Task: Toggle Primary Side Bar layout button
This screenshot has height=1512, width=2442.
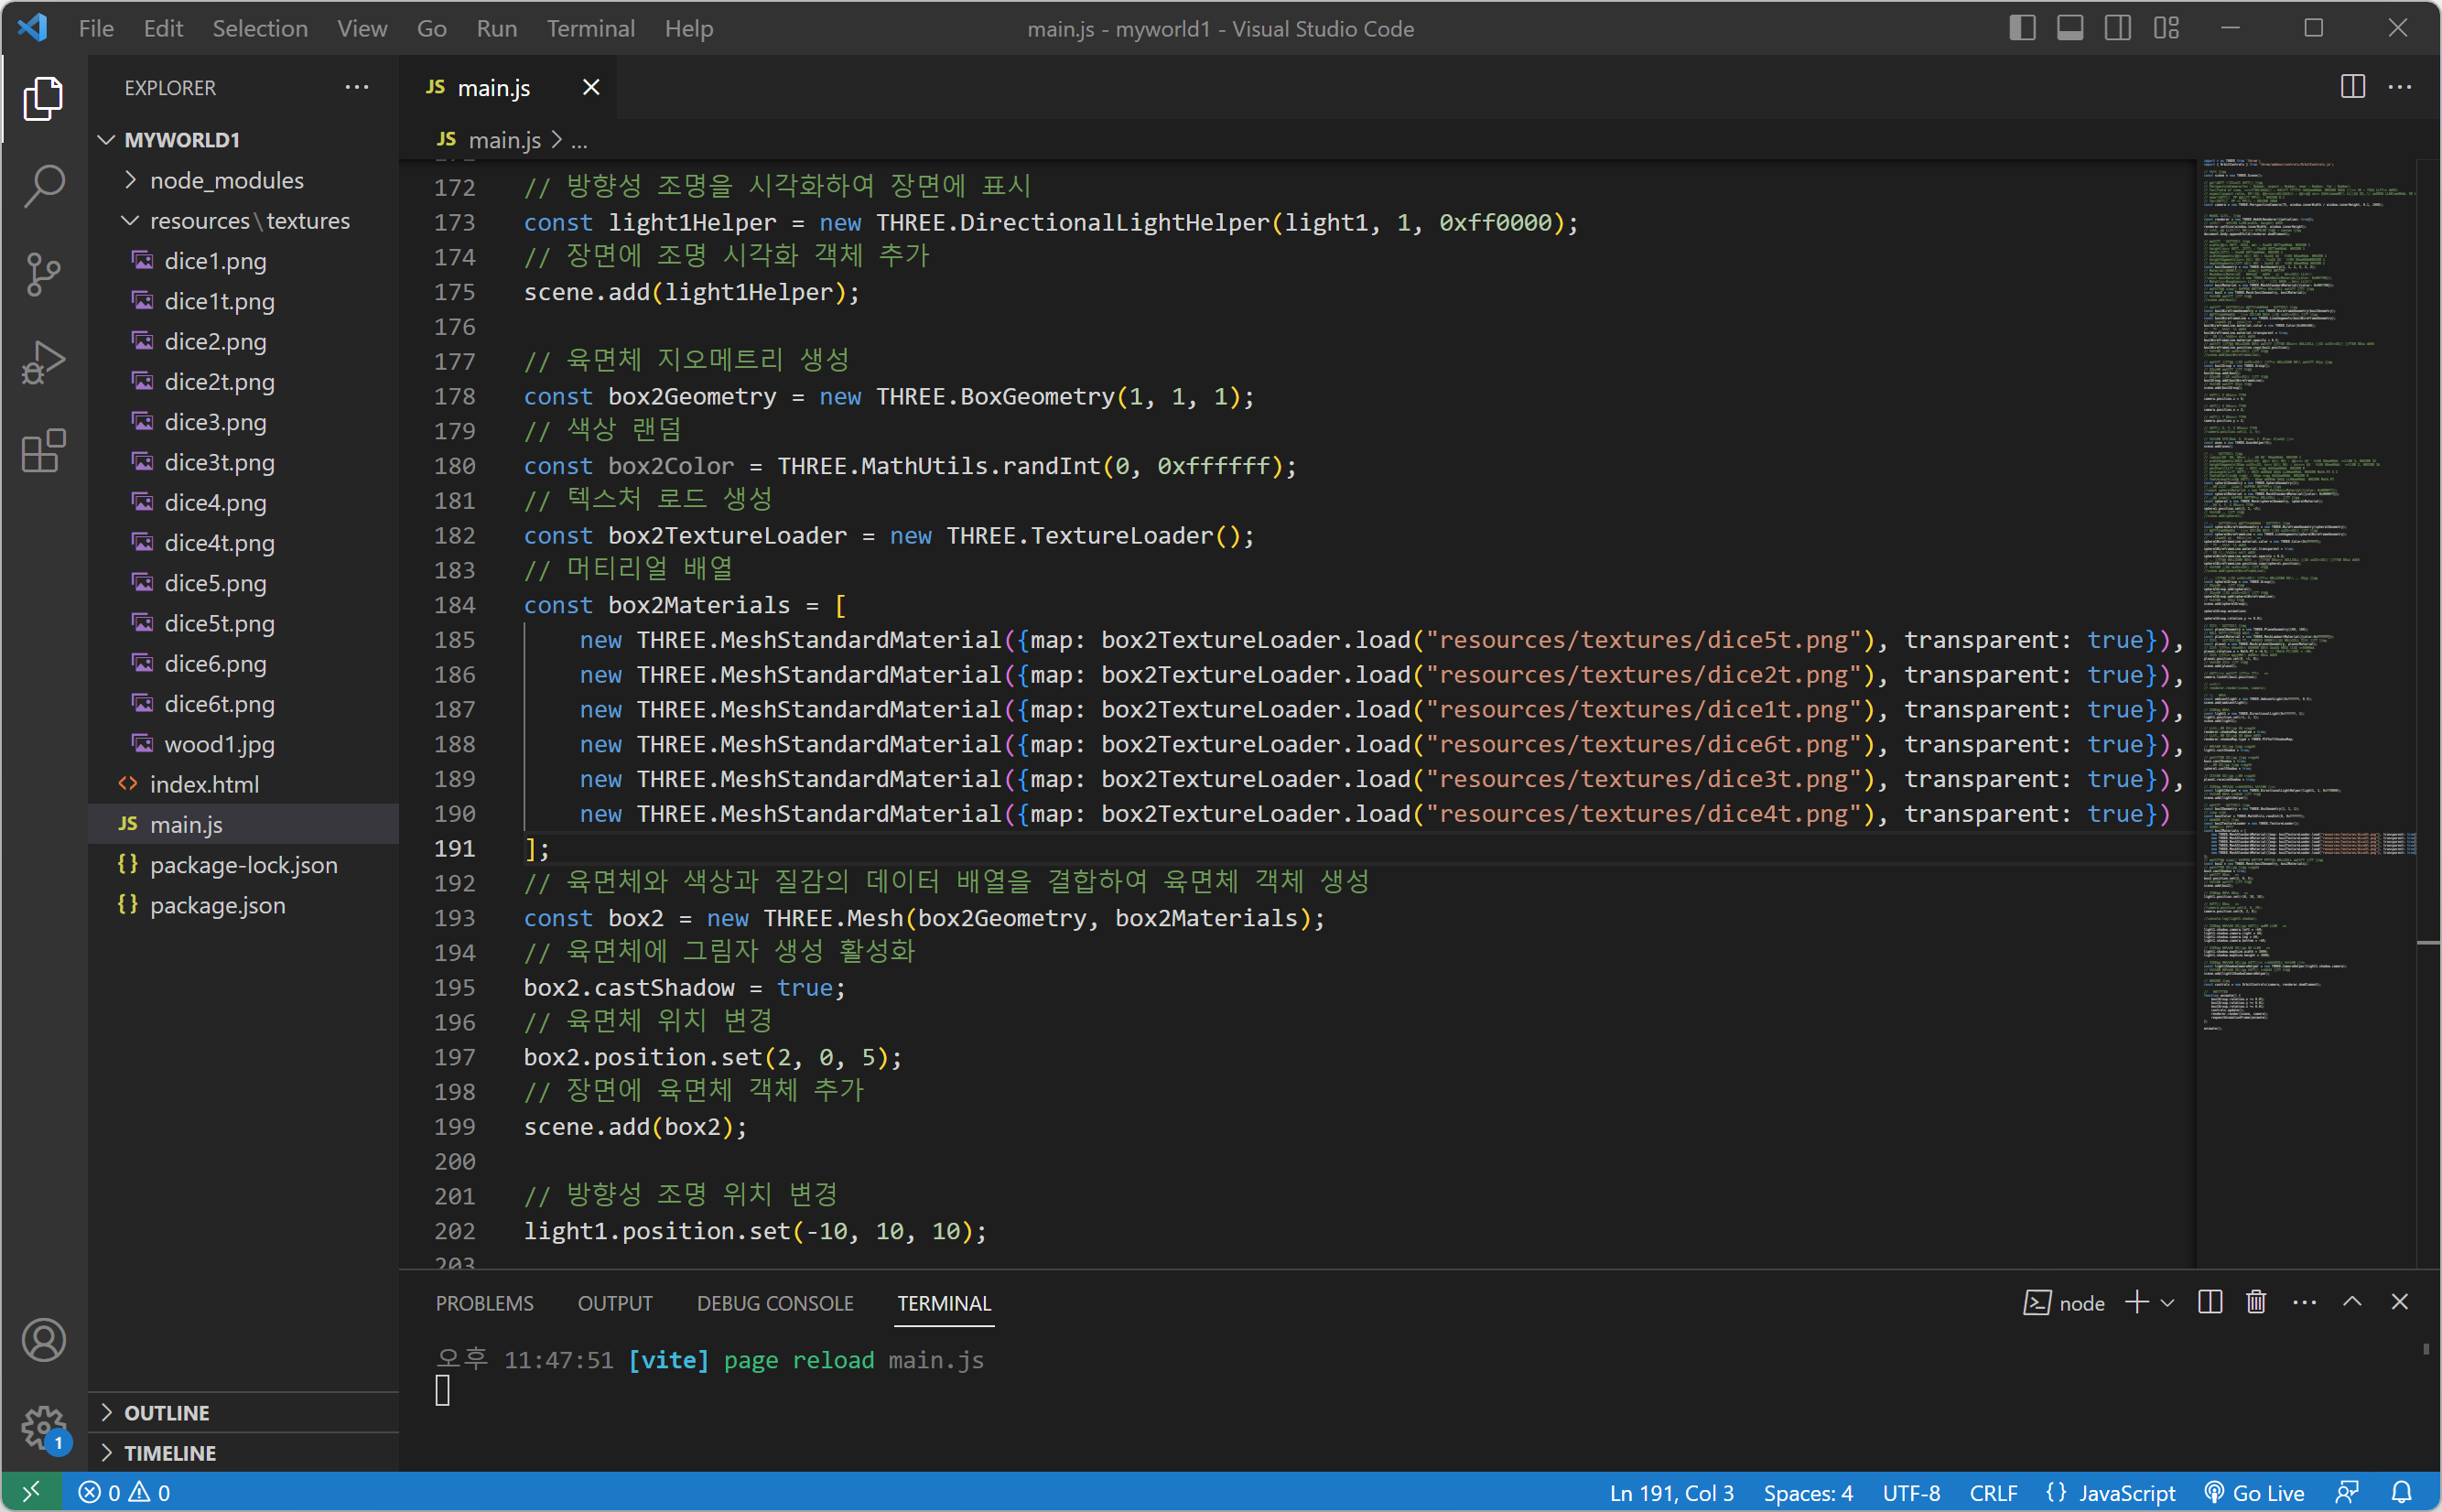Action: (x=2022, y=28)
